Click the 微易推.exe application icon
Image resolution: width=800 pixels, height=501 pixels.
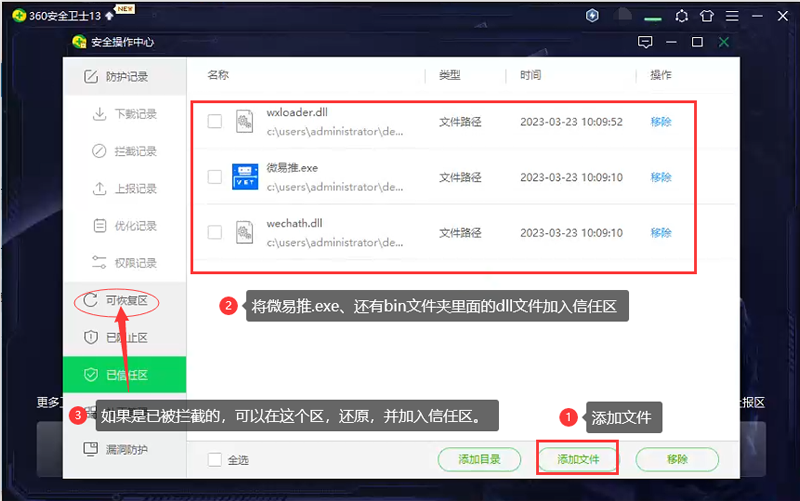tap(245, 177)
